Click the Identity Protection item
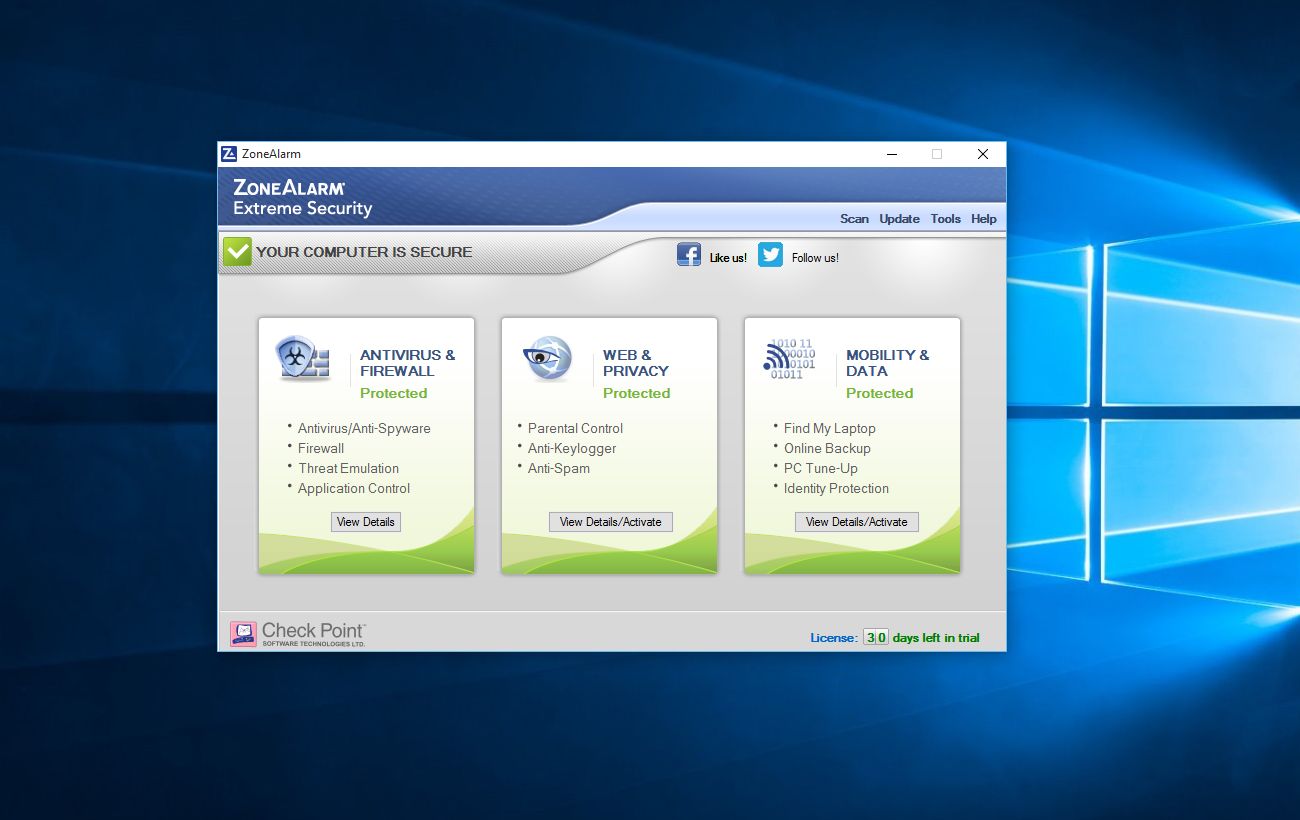This screenshot has height=820, width=1300. pos(836,488)
